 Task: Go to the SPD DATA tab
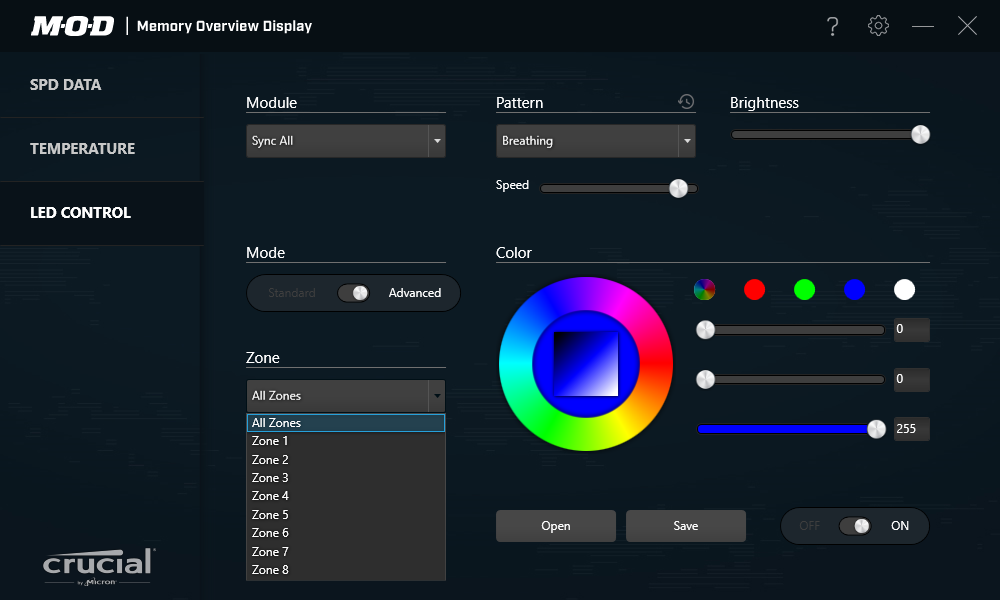(x=66, y=85)
